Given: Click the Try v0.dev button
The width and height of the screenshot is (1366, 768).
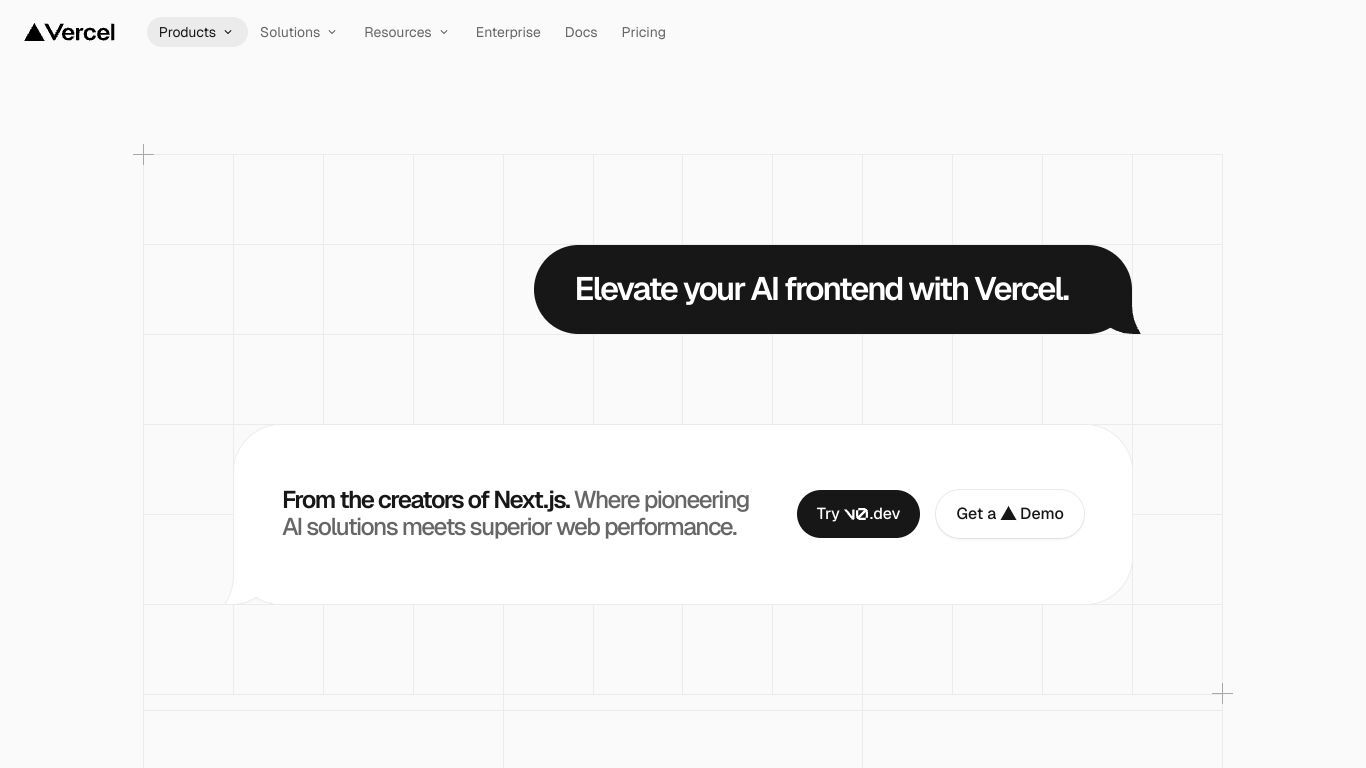Looking at the screenshot, I should 858,514.
